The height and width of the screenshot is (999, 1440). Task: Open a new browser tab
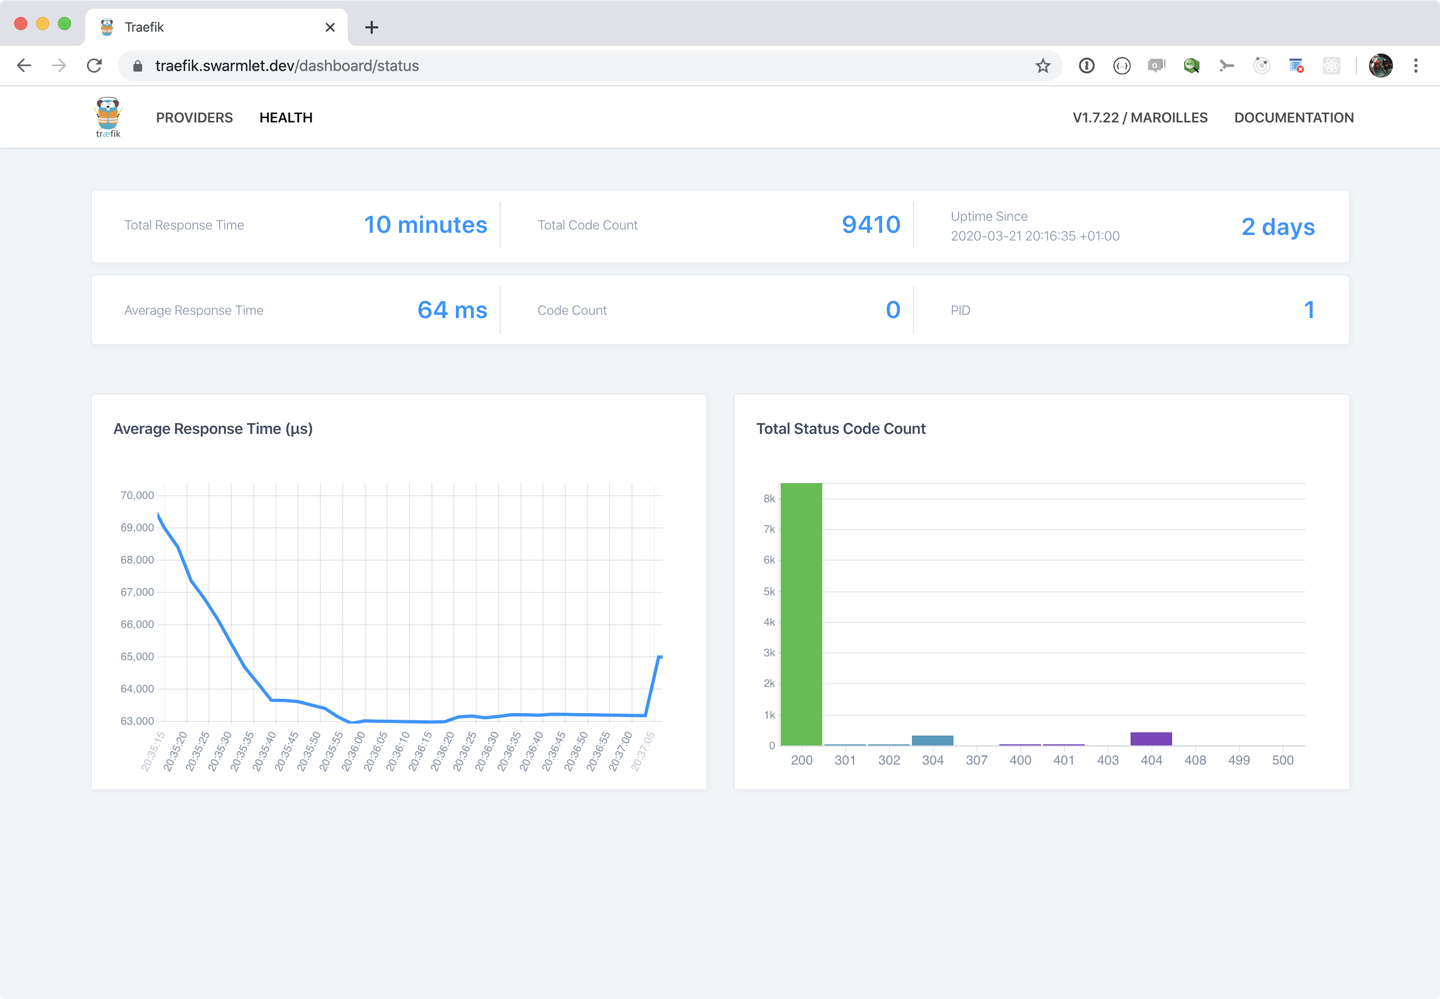tap(371, 27)
